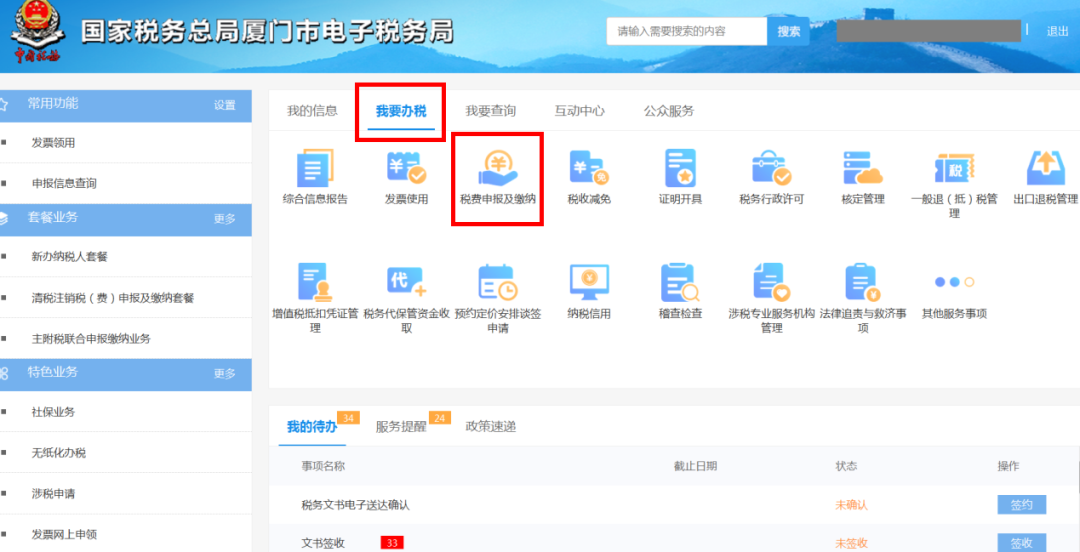Switch to 互动中心 tab
The width and height of the screenshot is (1080, 552).
pos(579,111)
